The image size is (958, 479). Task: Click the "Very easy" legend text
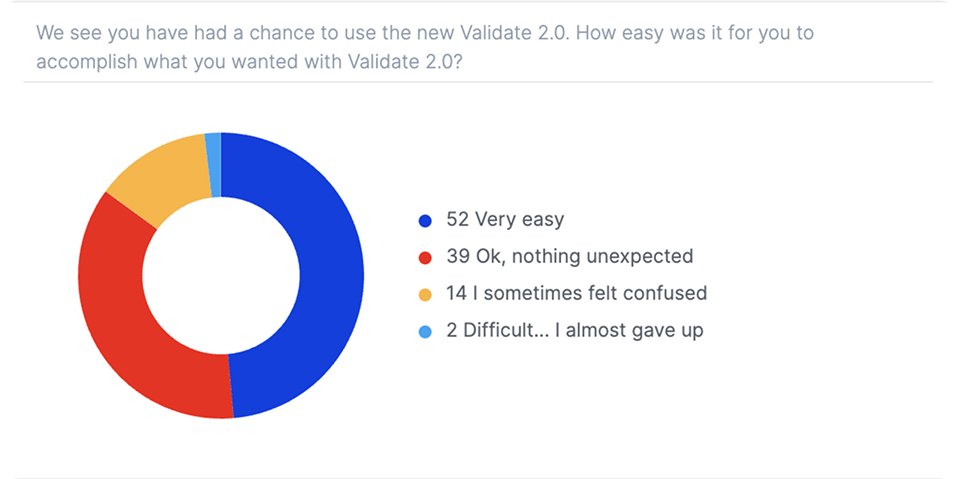point(519,220)
